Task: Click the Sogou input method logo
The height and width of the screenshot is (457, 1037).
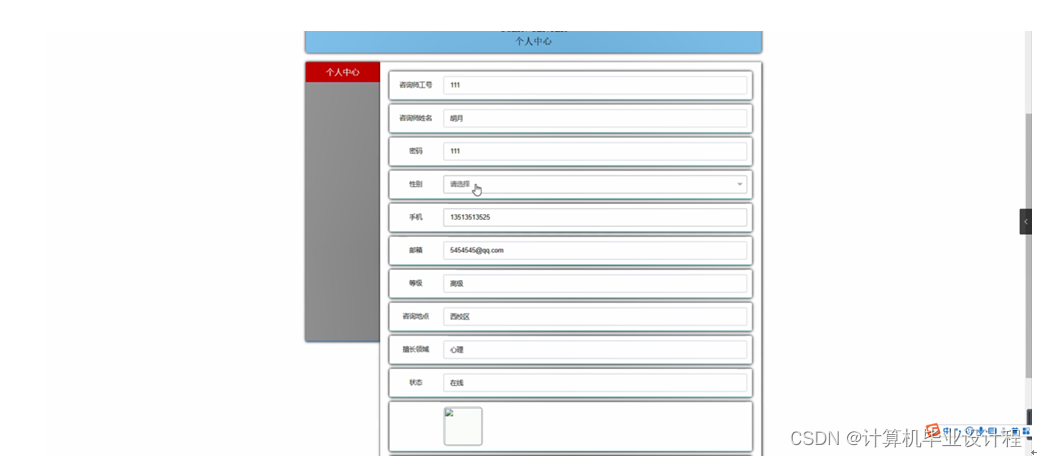Action: pos(933,431)
